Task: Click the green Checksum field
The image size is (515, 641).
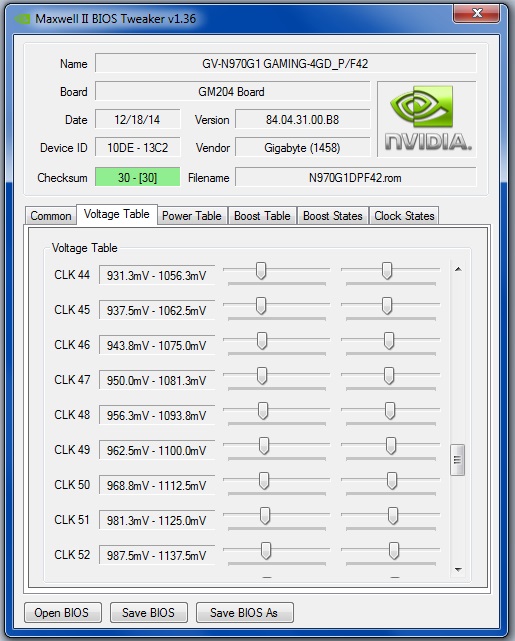Action: 137,177
